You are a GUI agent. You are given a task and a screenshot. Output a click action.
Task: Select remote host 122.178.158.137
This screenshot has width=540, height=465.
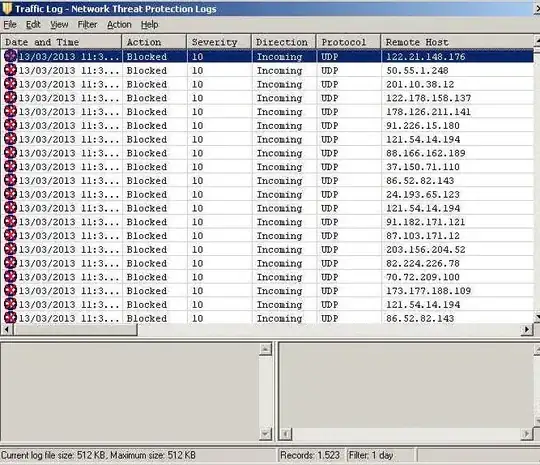[428, 98]
